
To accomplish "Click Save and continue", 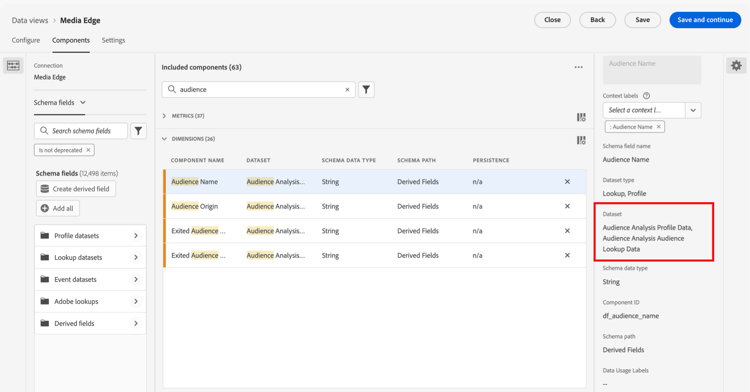I will (x=705, y=20).
